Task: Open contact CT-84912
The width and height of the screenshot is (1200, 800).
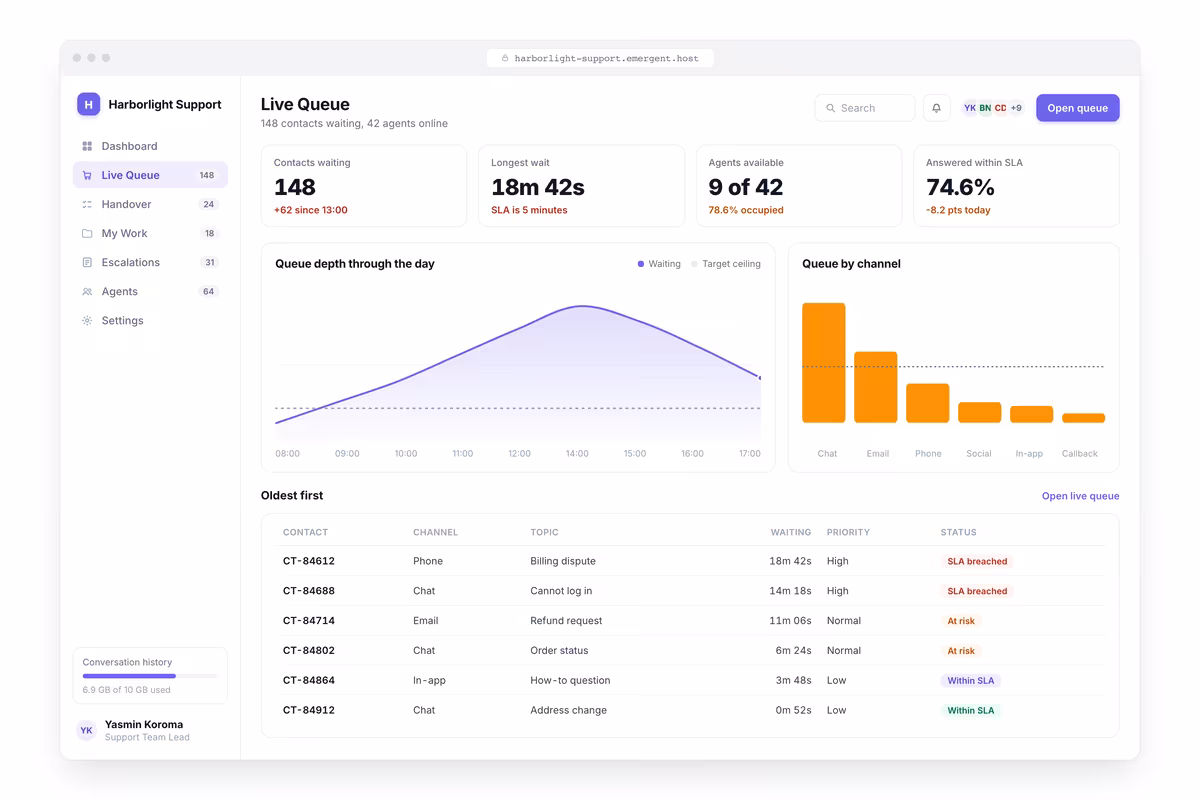Action: tap(309, 710)
